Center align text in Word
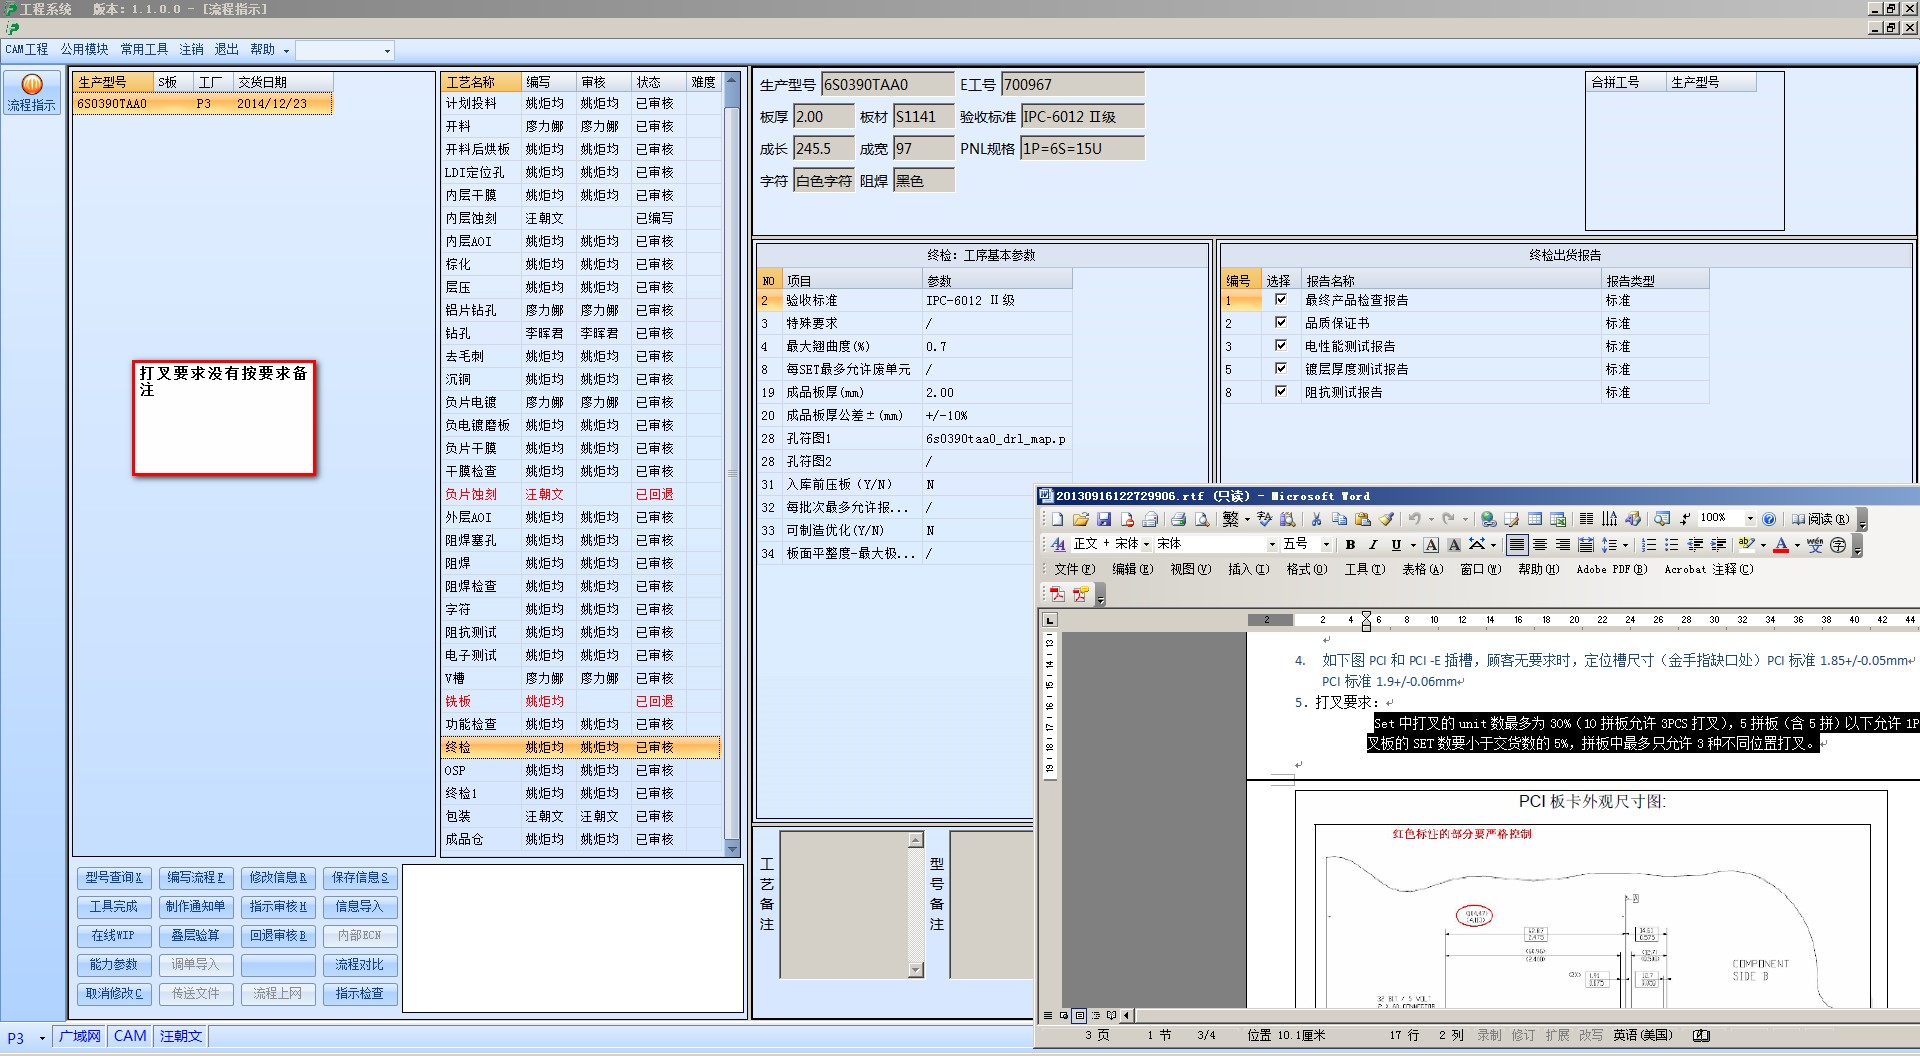Viewport: 1920px width, 1056px height. click(1540, 545)
